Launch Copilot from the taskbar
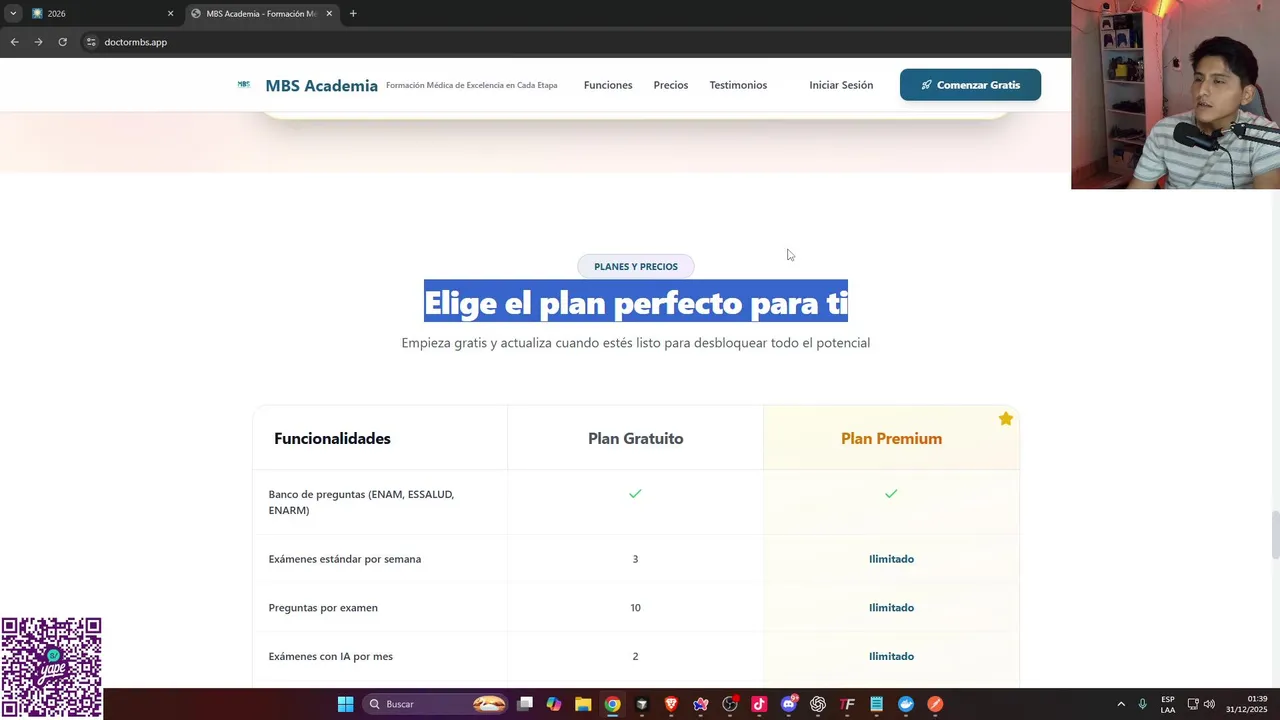The image size is (1280, 720). pos(554,704)
